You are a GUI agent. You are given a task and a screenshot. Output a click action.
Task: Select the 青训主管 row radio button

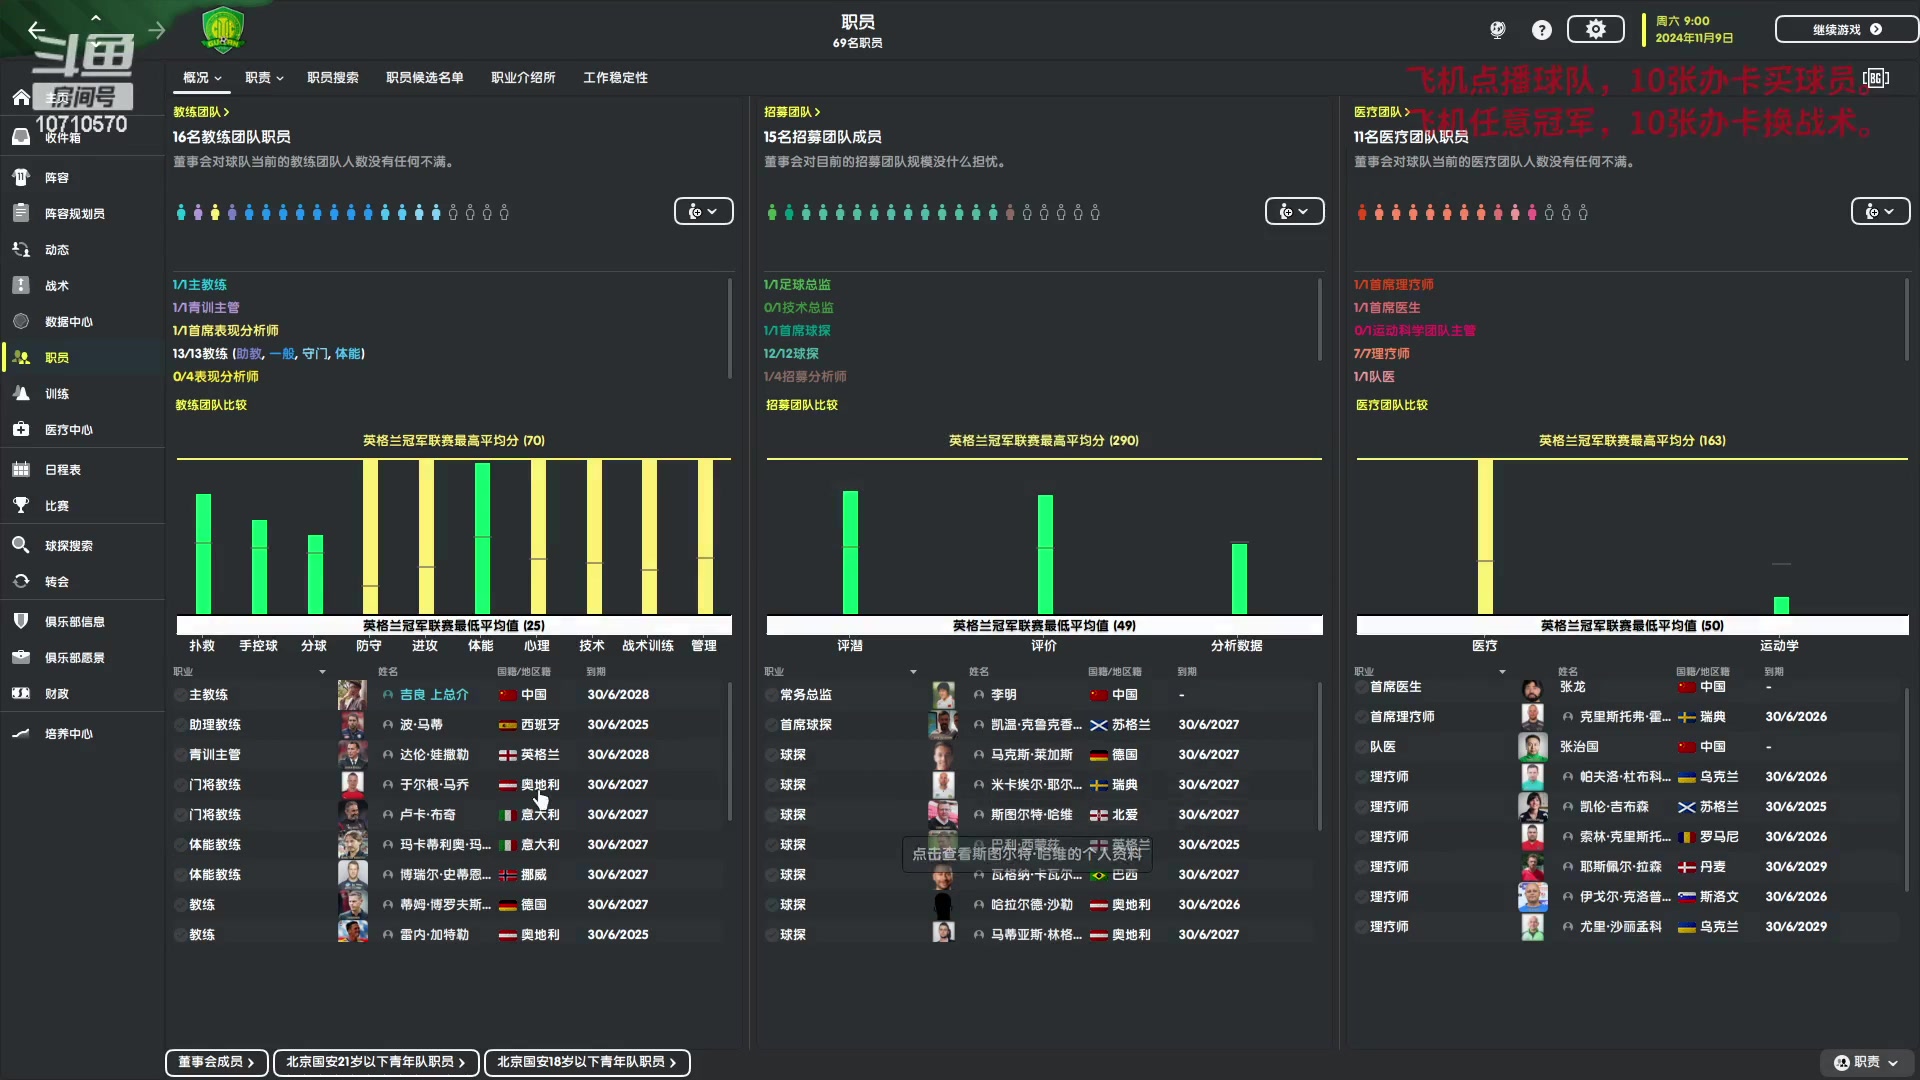[x=180, y=755]
